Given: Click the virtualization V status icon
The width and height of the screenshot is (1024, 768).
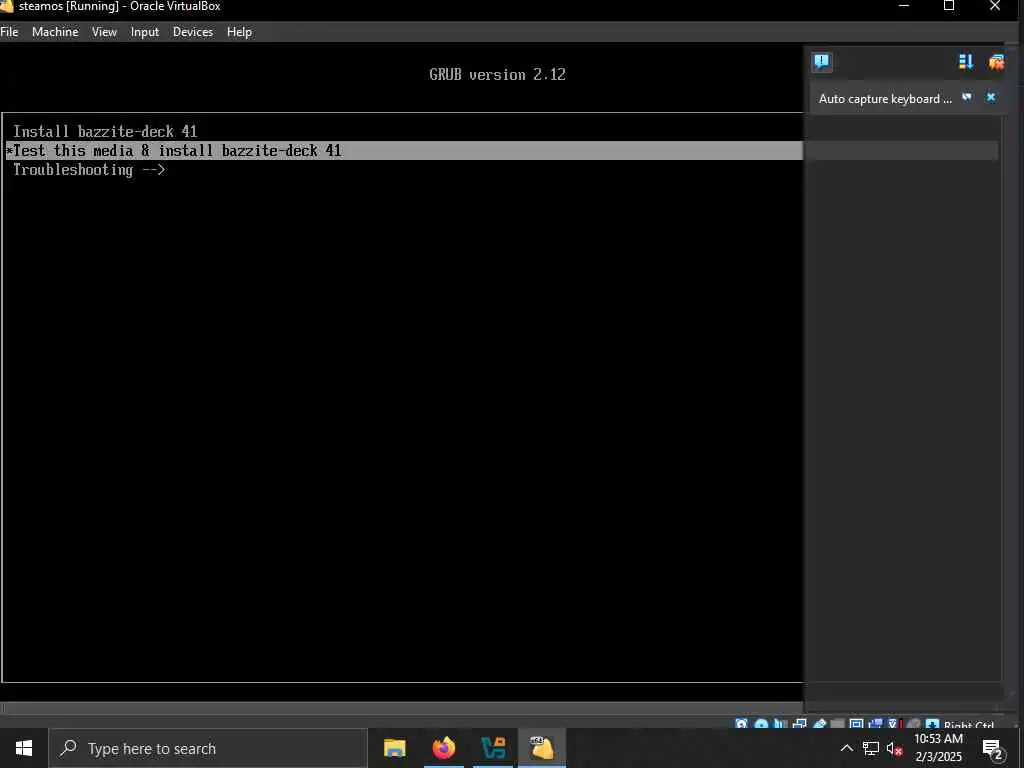Looking at the screenshot, I should tap(892, 724).
